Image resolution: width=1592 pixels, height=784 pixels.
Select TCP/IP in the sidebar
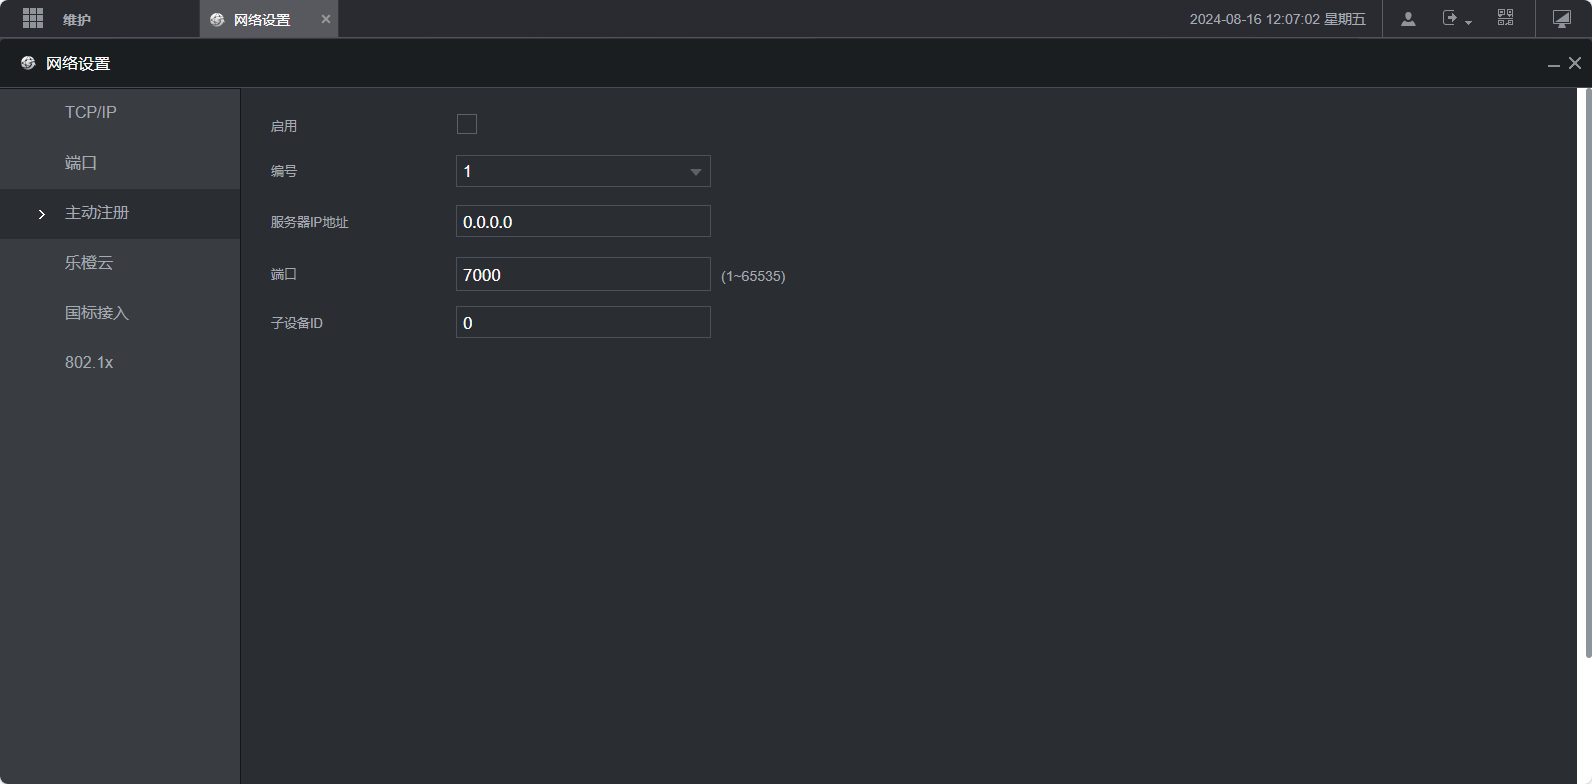tap(91, 112)
